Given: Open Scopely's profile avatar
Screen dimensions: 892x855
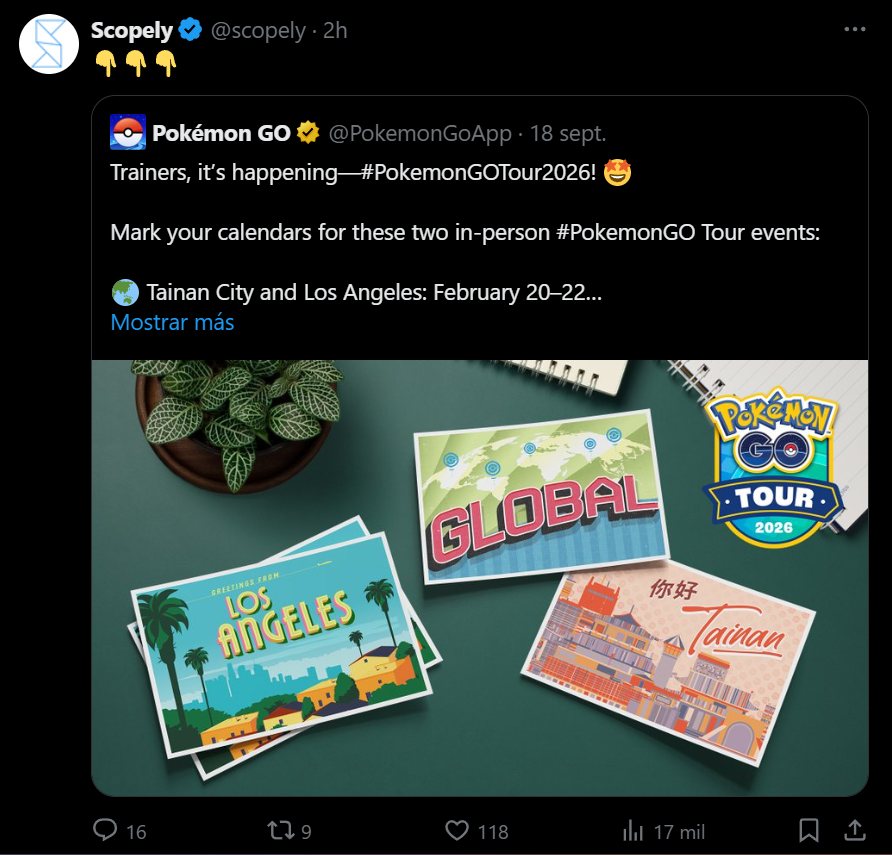Looking at the screenshot, I should point(49,44).
